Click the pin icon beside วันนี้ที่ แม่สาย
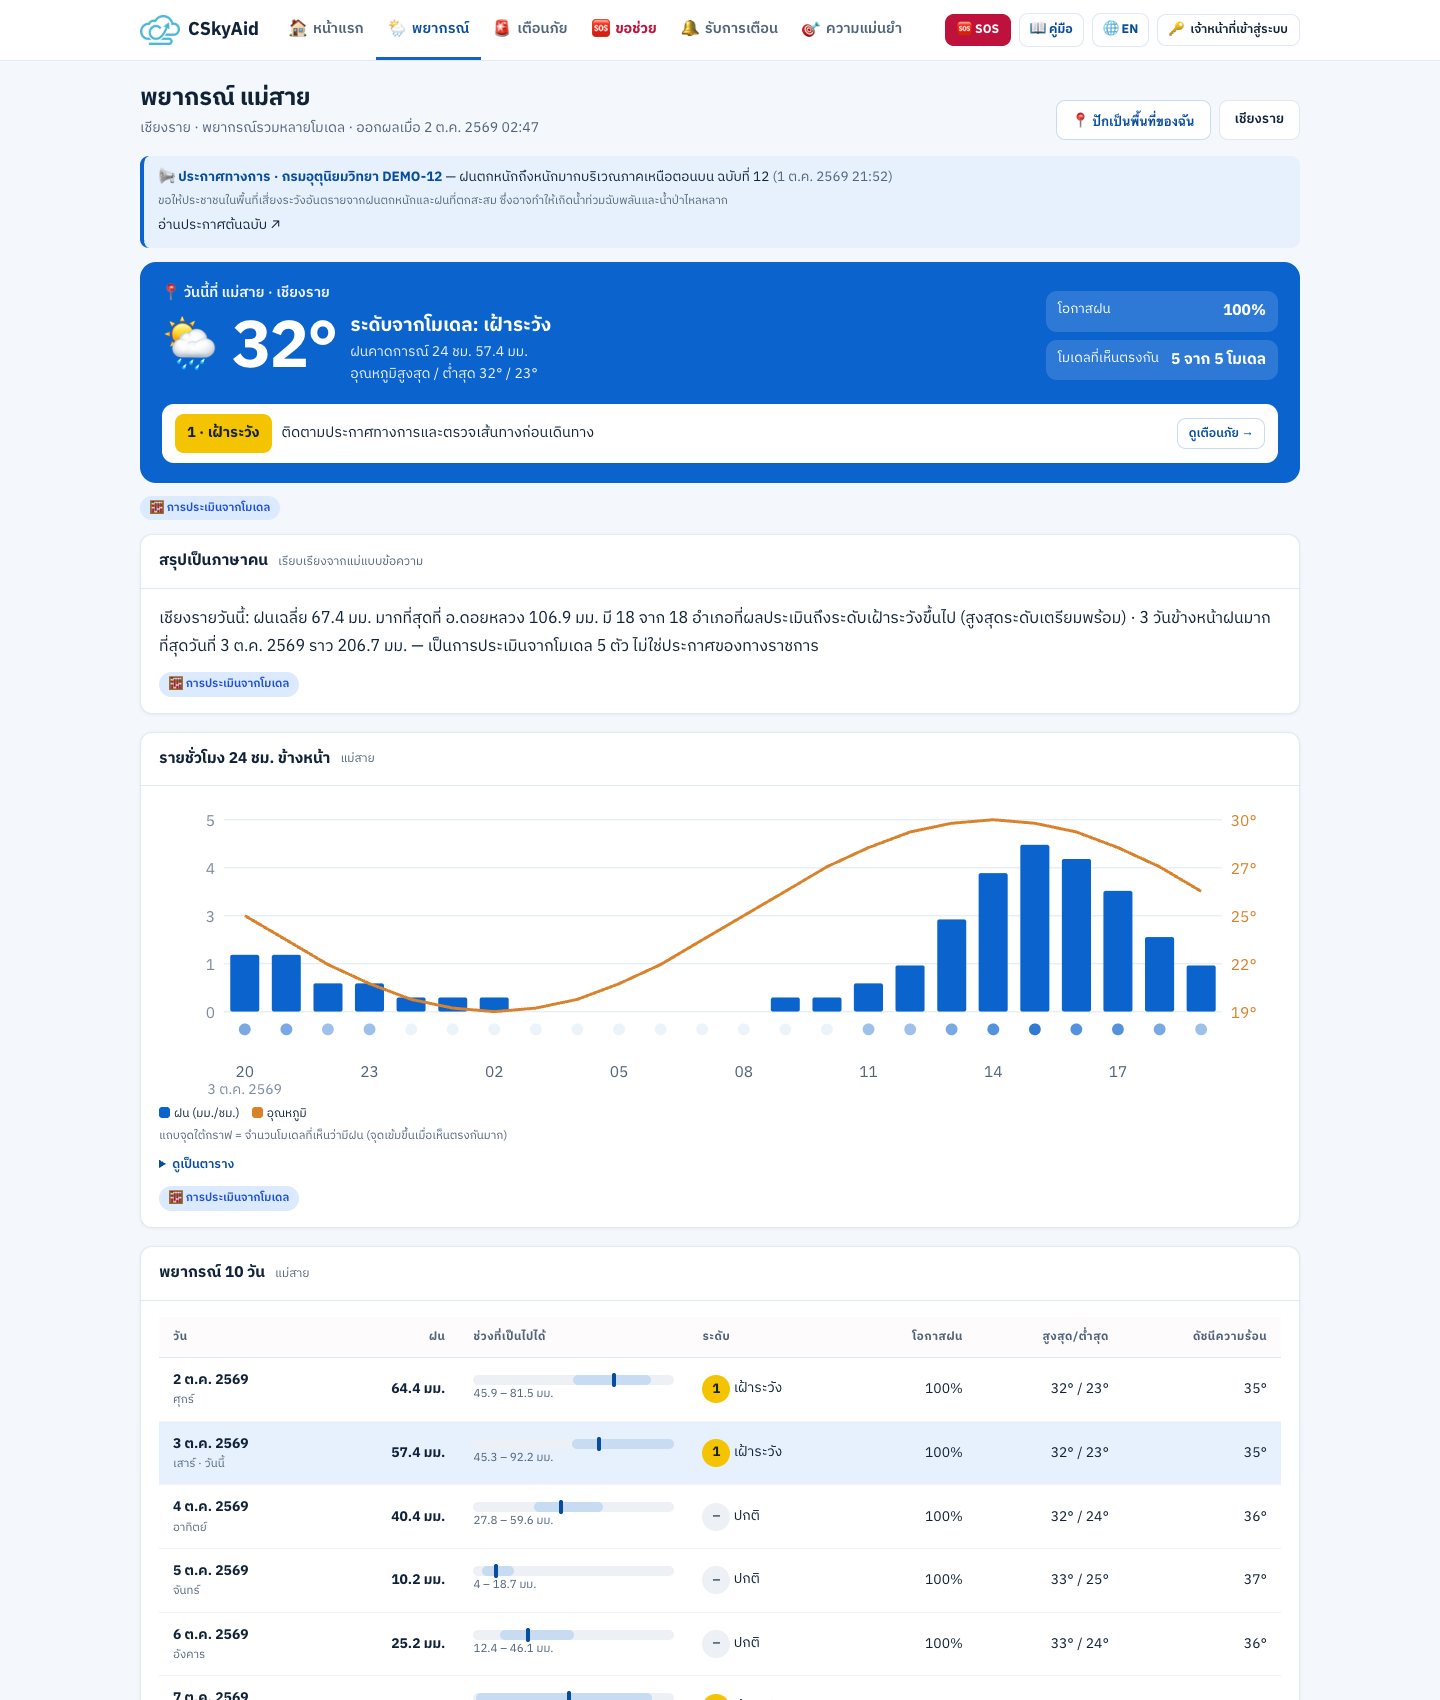 170,292
